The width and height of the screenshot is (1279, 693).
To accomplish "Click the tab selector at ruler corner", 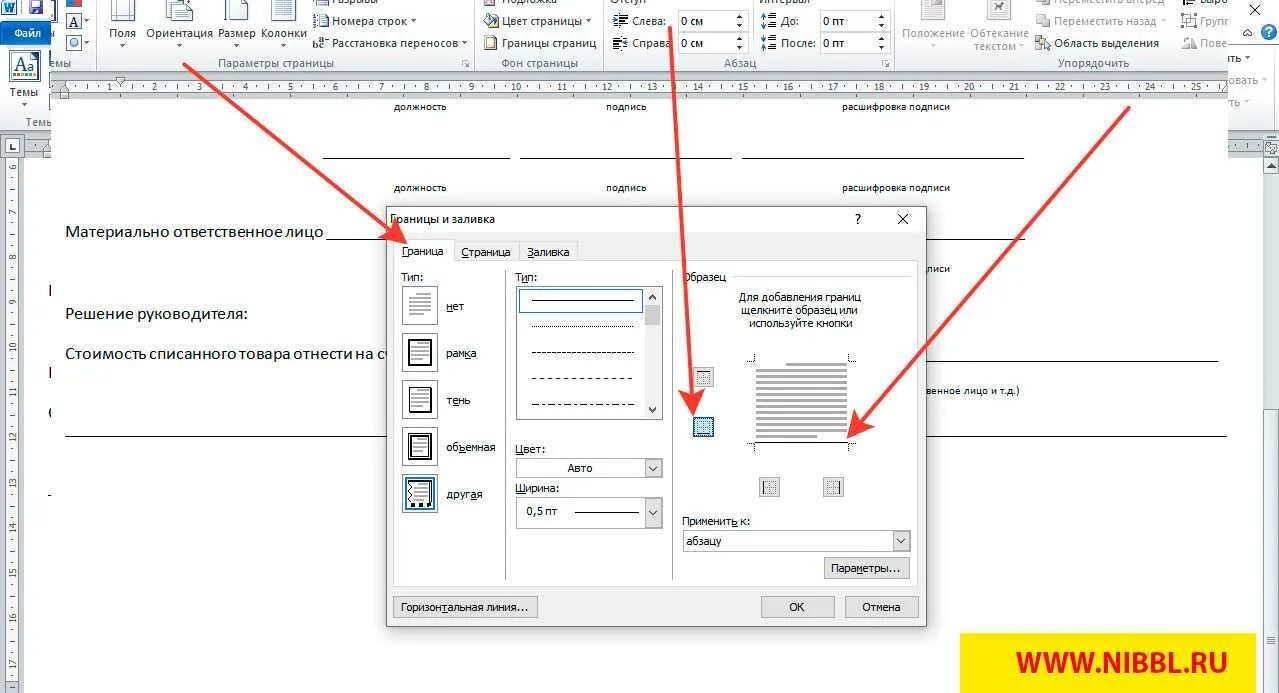I will 13,147.
